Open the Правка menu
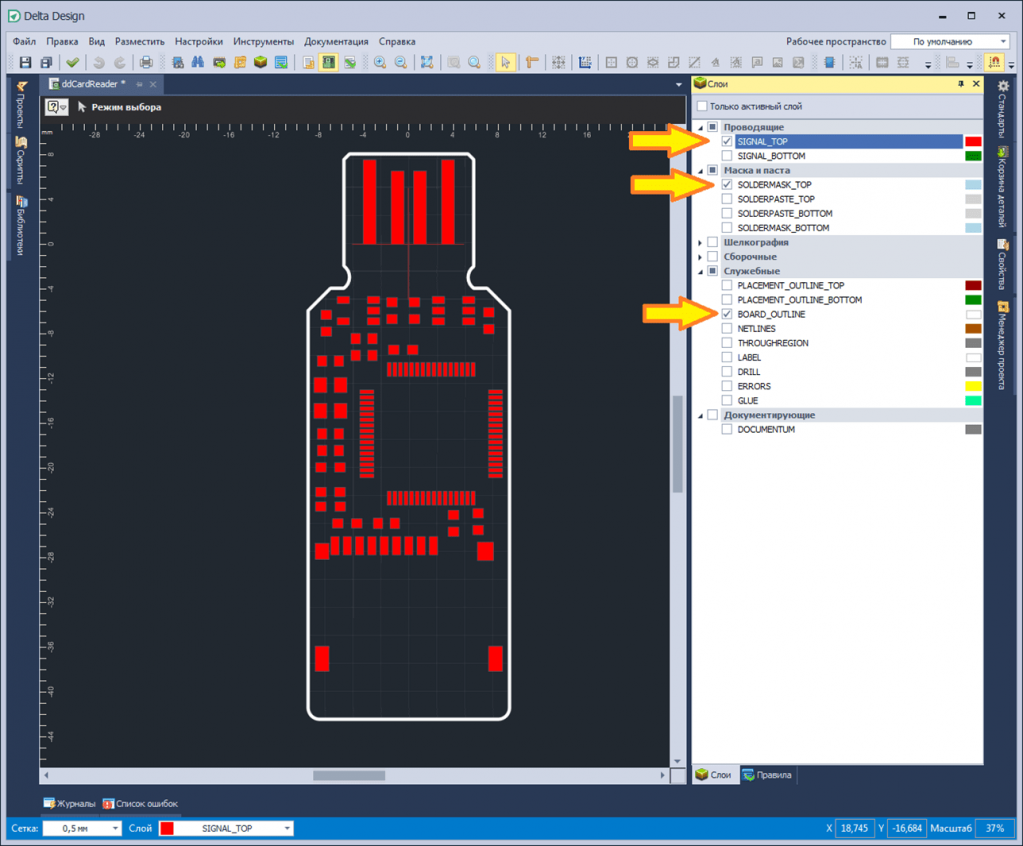Screen dimensions: 1023x846 coord(62,42)
